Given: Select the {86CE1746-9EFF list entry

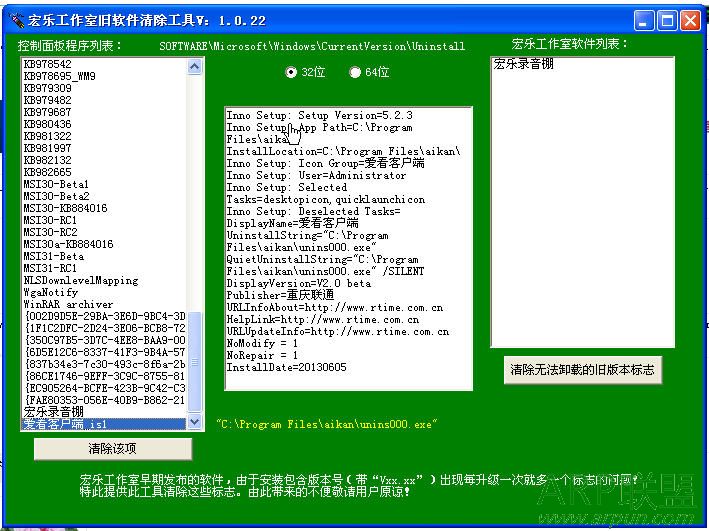Looking at the screenshot, I should (x=104, y=376).
